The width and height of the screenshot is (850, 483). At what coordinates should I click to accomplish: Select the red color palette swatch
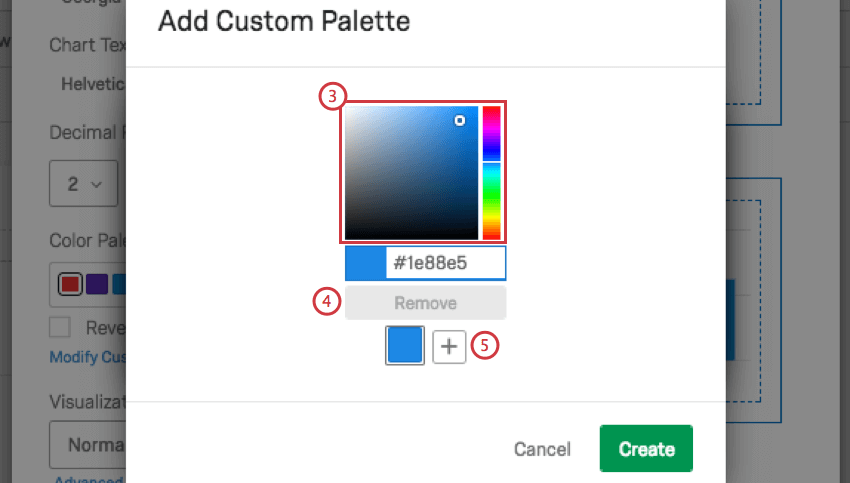coord(69,284)
